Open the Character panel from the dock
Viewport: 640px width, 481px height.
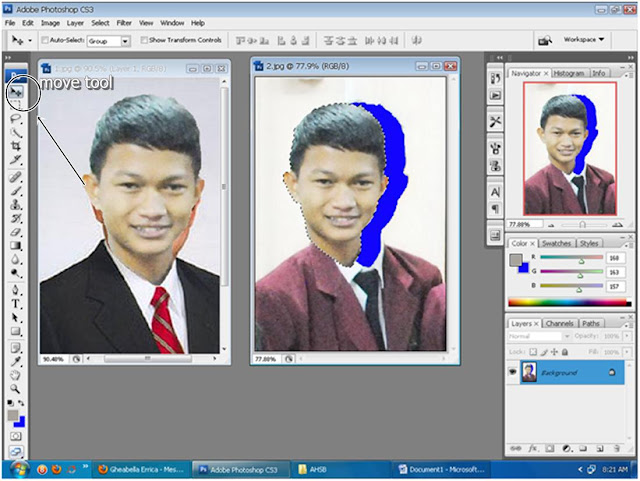coord(495,192)
